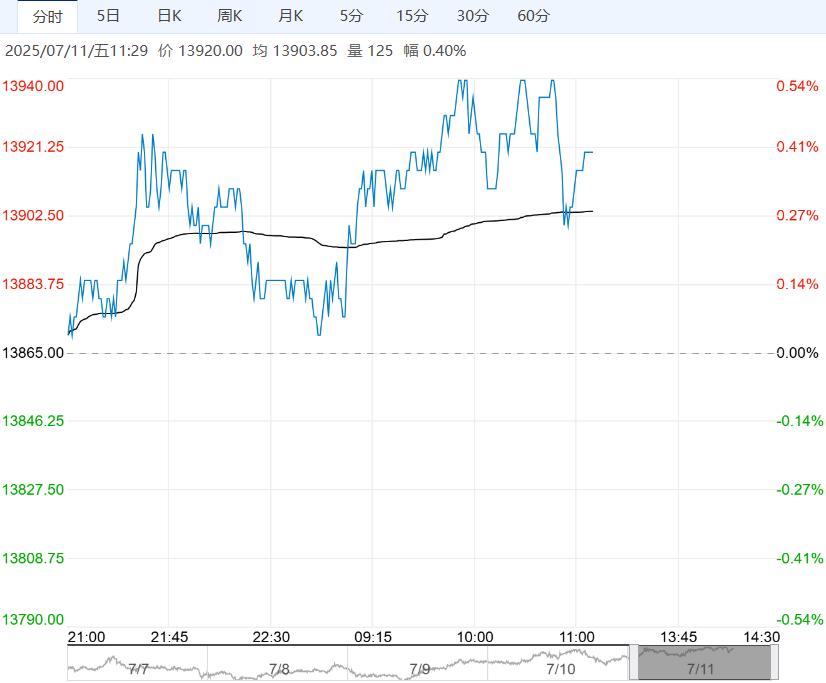Viewport: 826px width, 683px height.
Task: Click the 13940.00 price axis label
Action: click(x=33, y=86)
